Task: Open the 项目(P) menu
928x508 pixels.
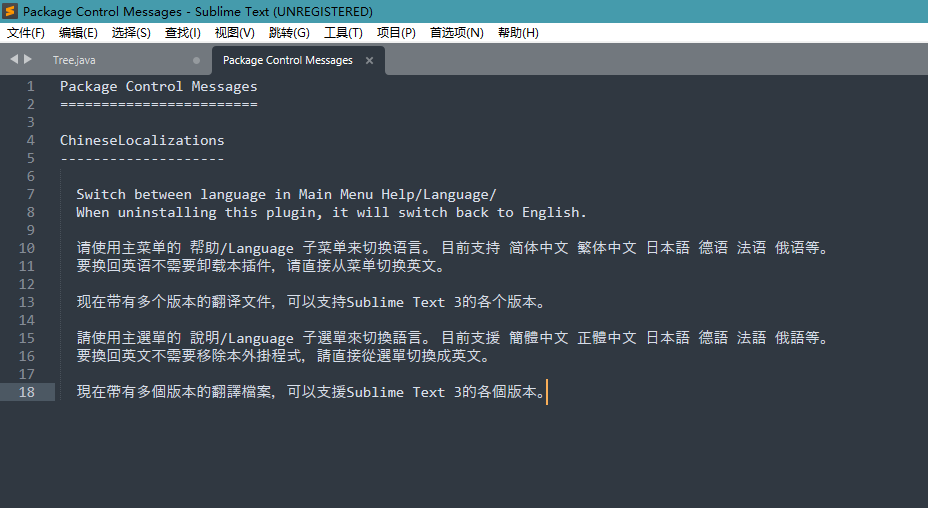Action: [x=396, y=33]
